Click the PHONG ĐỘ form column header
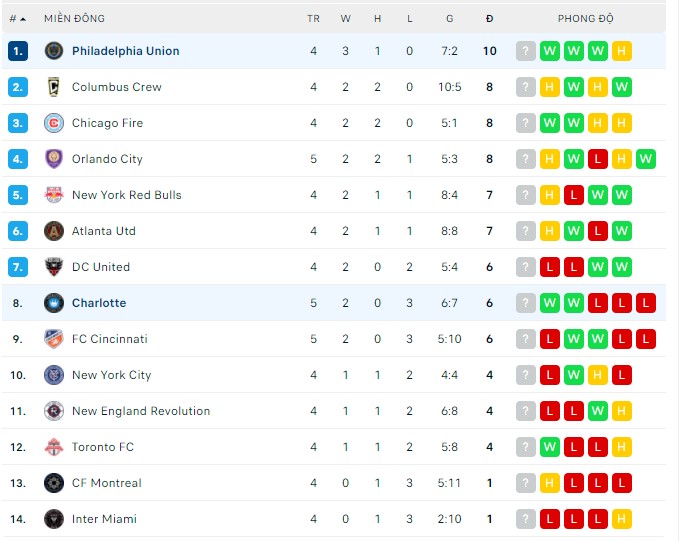The height and width of the screenshot is (541, 679). pyautogui.click(x=586, y=18)
